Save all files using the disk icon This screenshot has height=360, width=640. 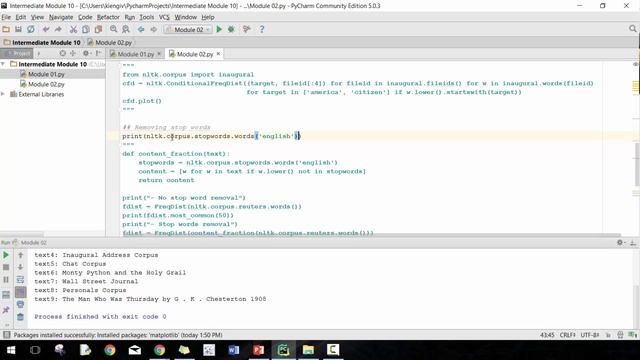(18, 29)
